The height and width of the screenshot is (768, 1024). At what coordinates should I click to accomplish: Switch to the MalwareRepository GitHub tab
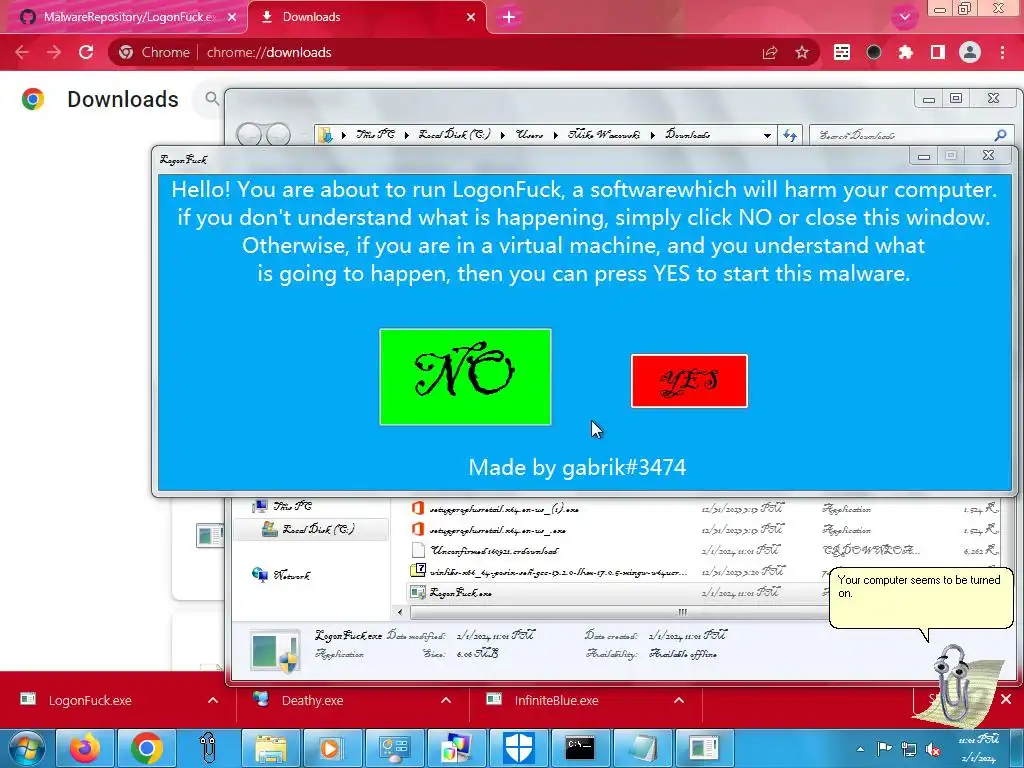coord(127,17)
